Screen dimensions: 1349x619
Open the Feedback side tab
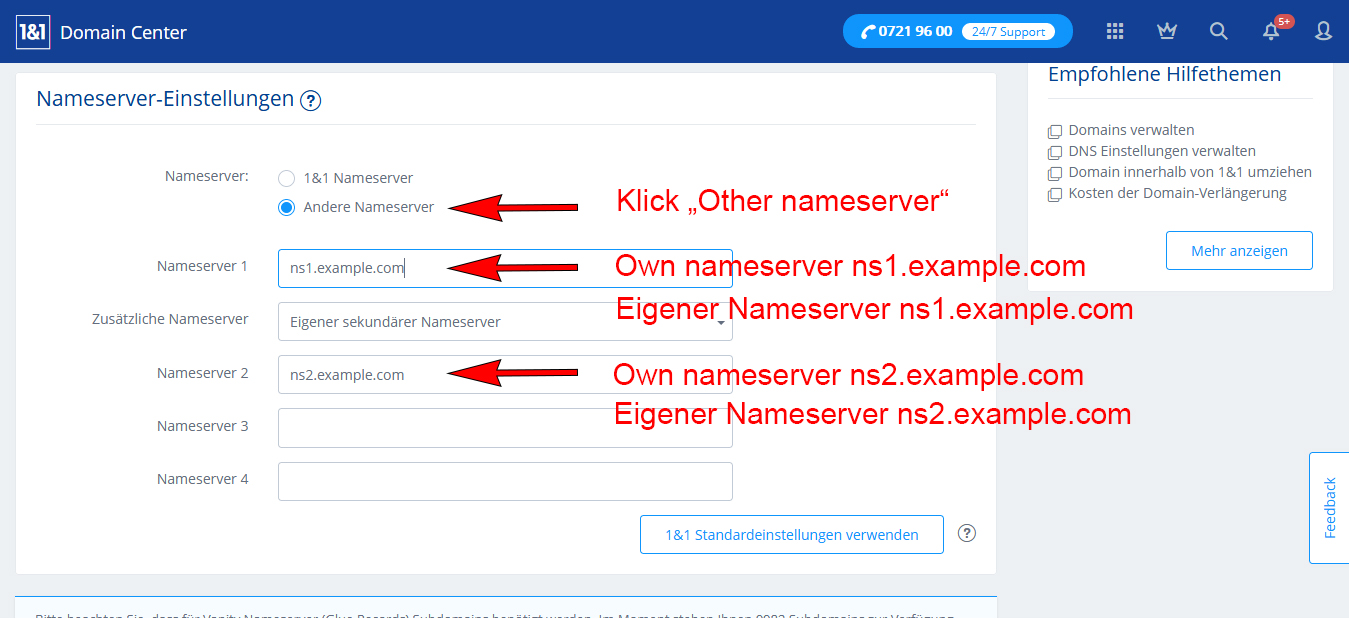(x=1329, y=508)
